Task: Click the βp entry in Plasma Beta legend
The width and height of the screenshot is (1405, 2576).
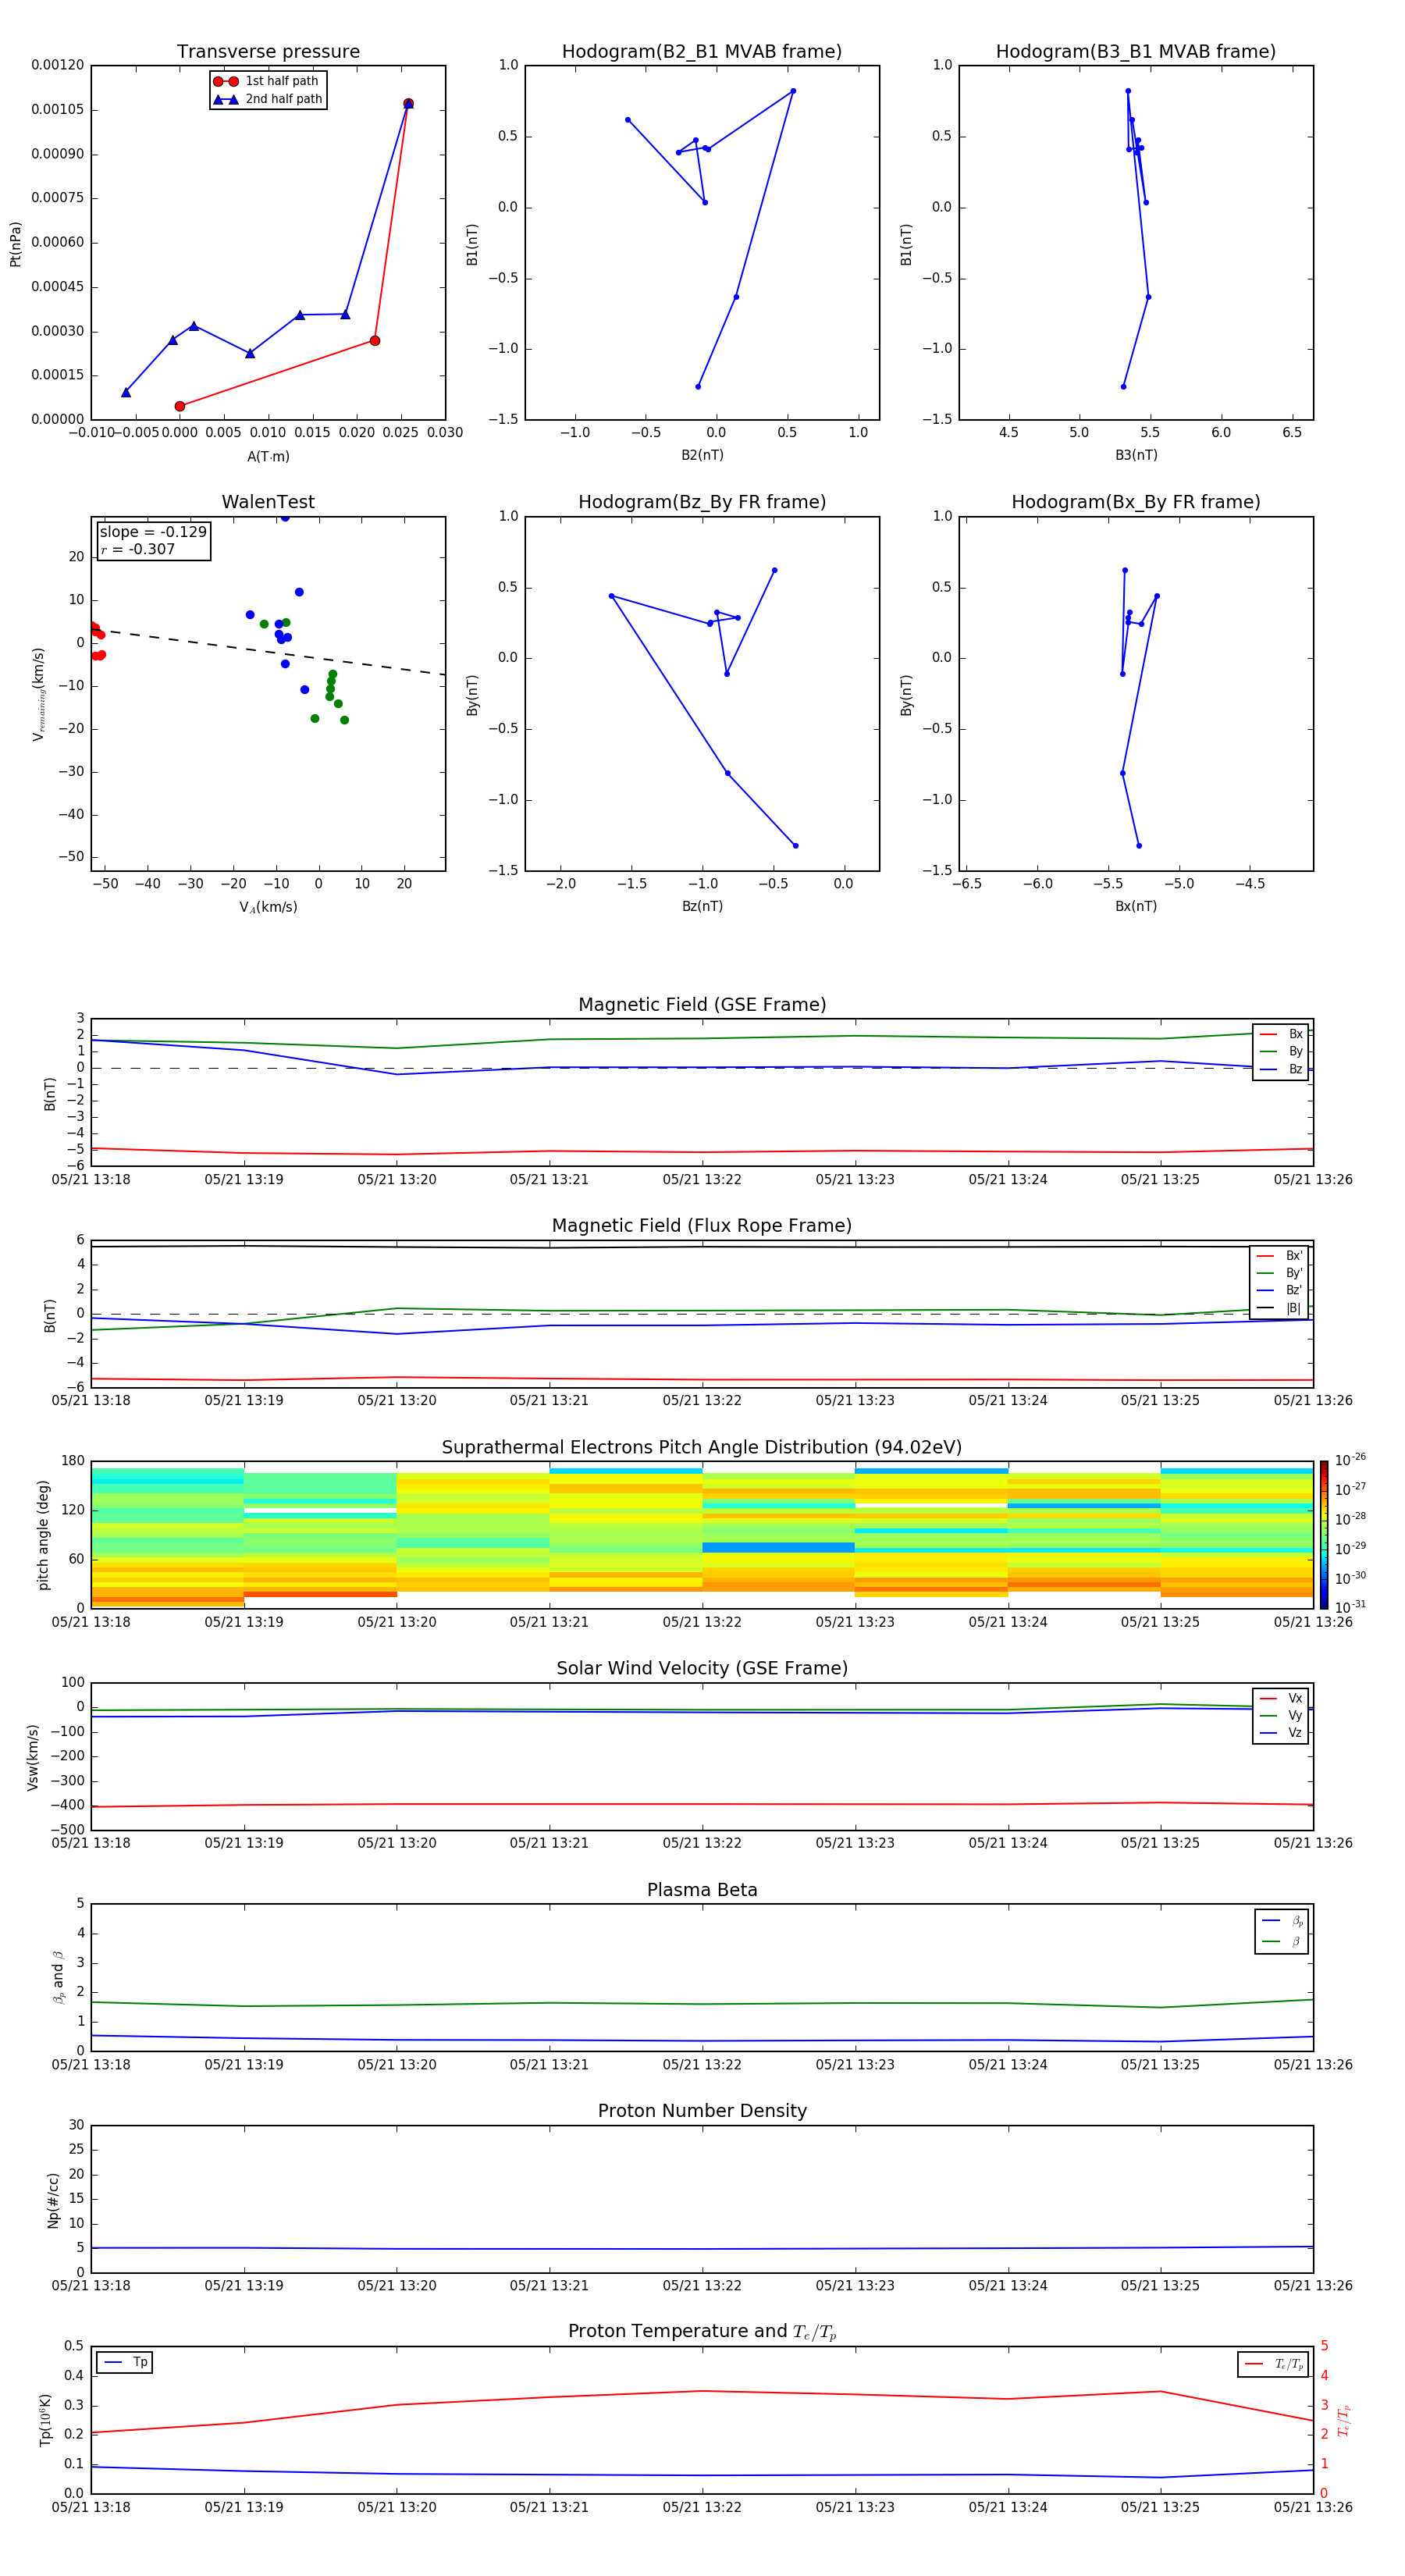Action: coord(1283,1921)
